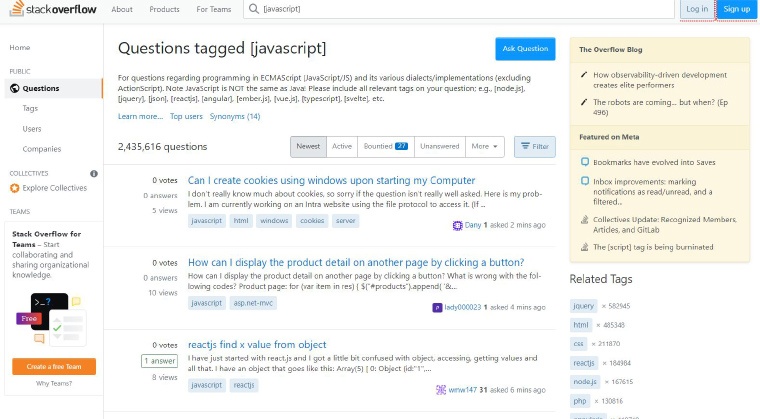760x419 pixels.
Task: Click the Ask Question button
Action: [525, 48]
